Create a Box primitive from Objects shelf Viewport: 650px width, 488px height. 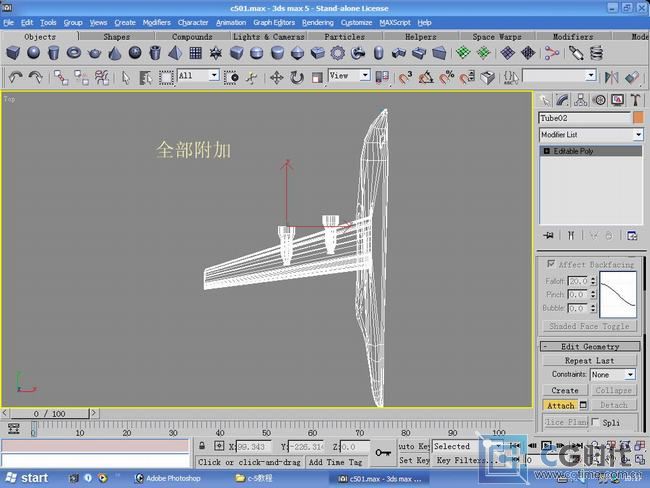click(13, 53)
